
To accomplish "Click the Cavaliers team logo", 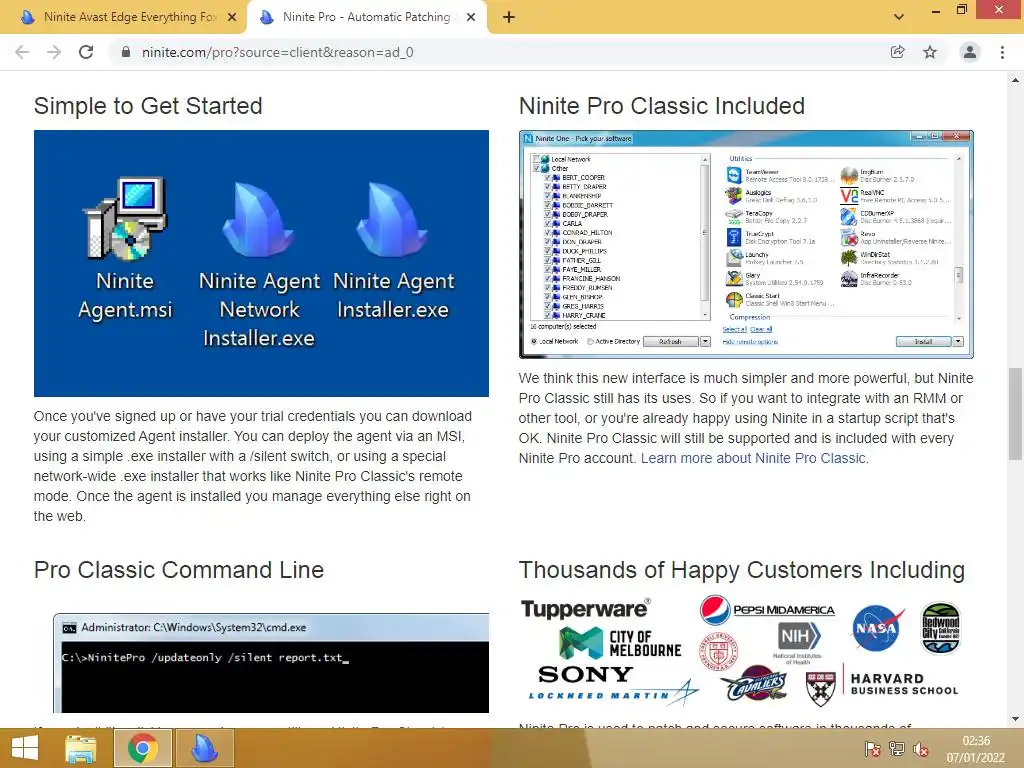I will (756, 683).
